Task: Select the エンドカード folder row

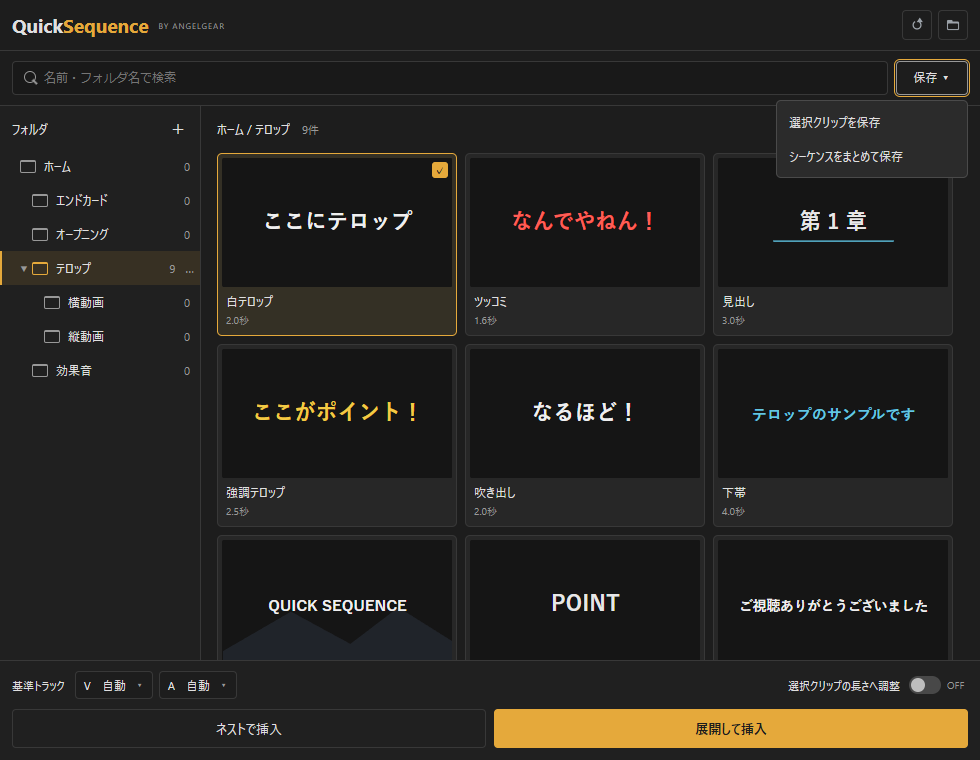Action: 100,201
